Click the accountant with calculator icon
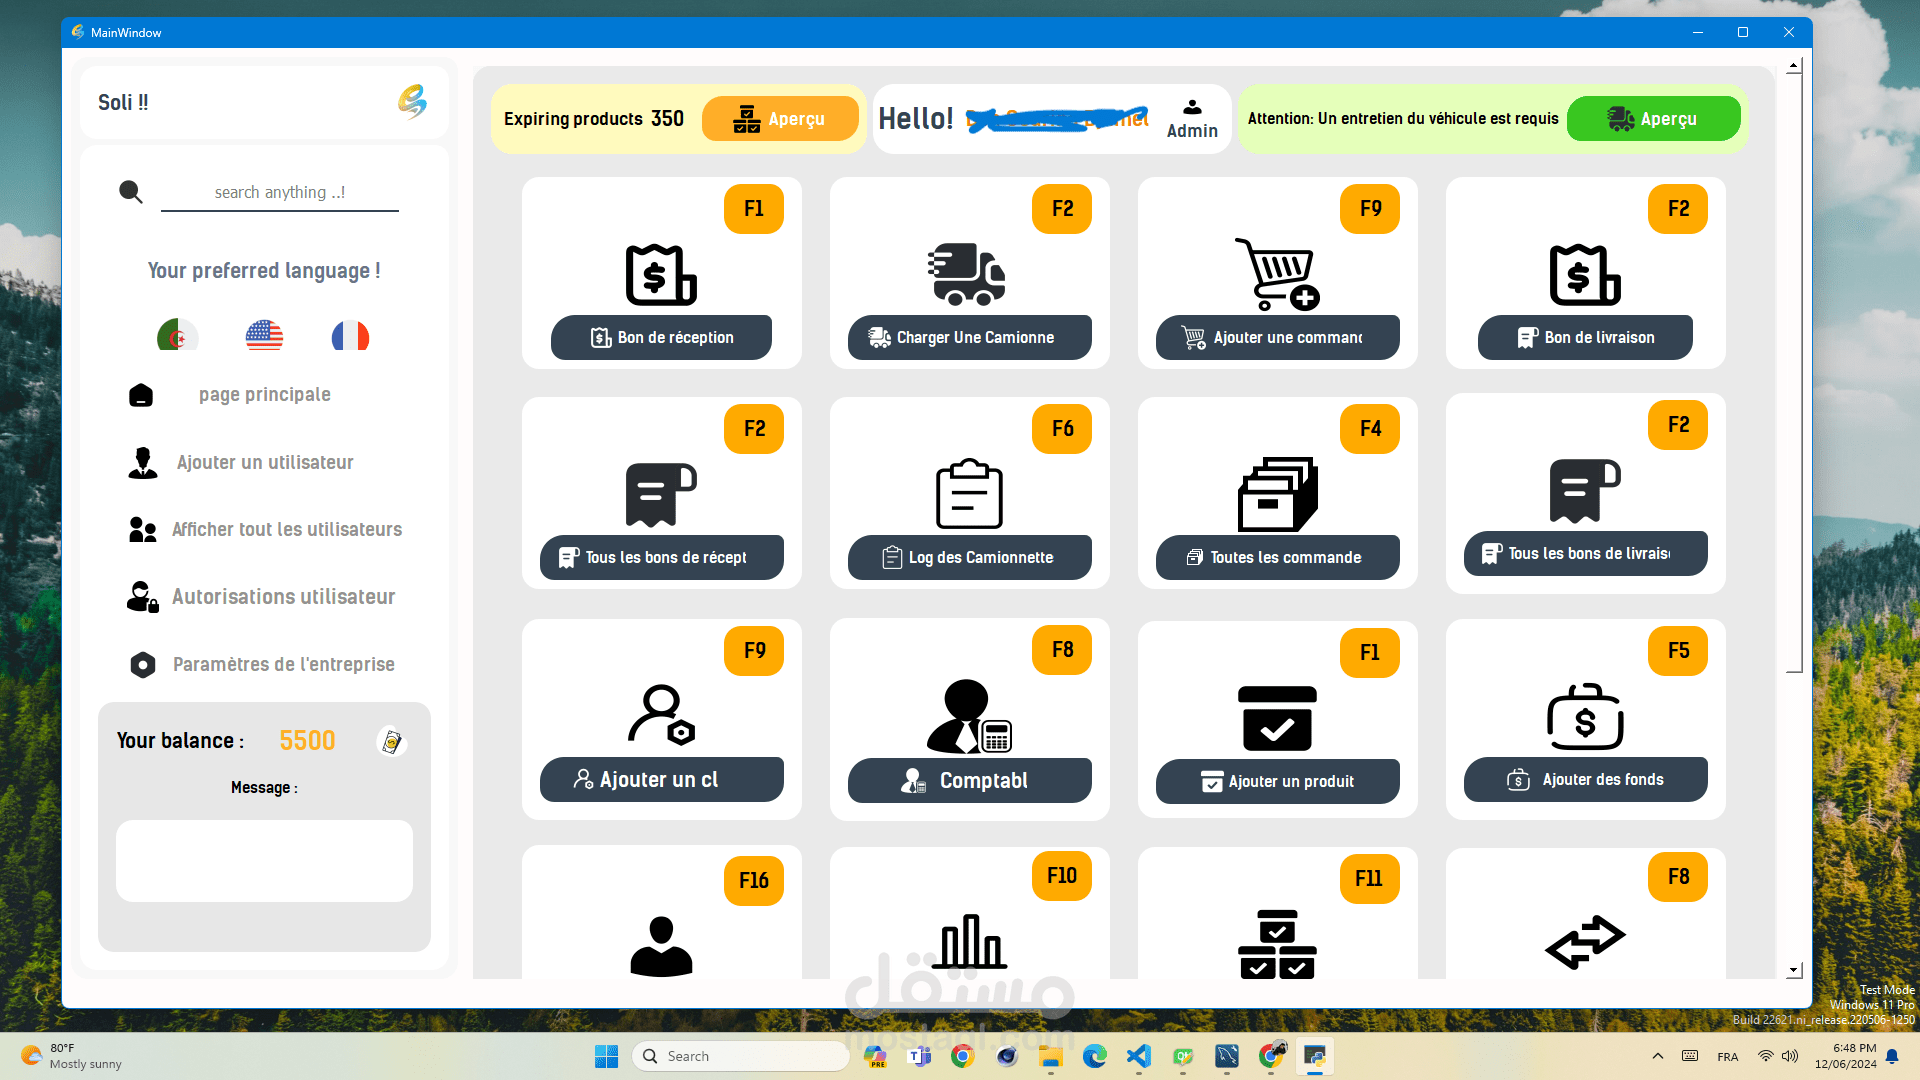The image size is (1920, 1080). click(968, 716)
